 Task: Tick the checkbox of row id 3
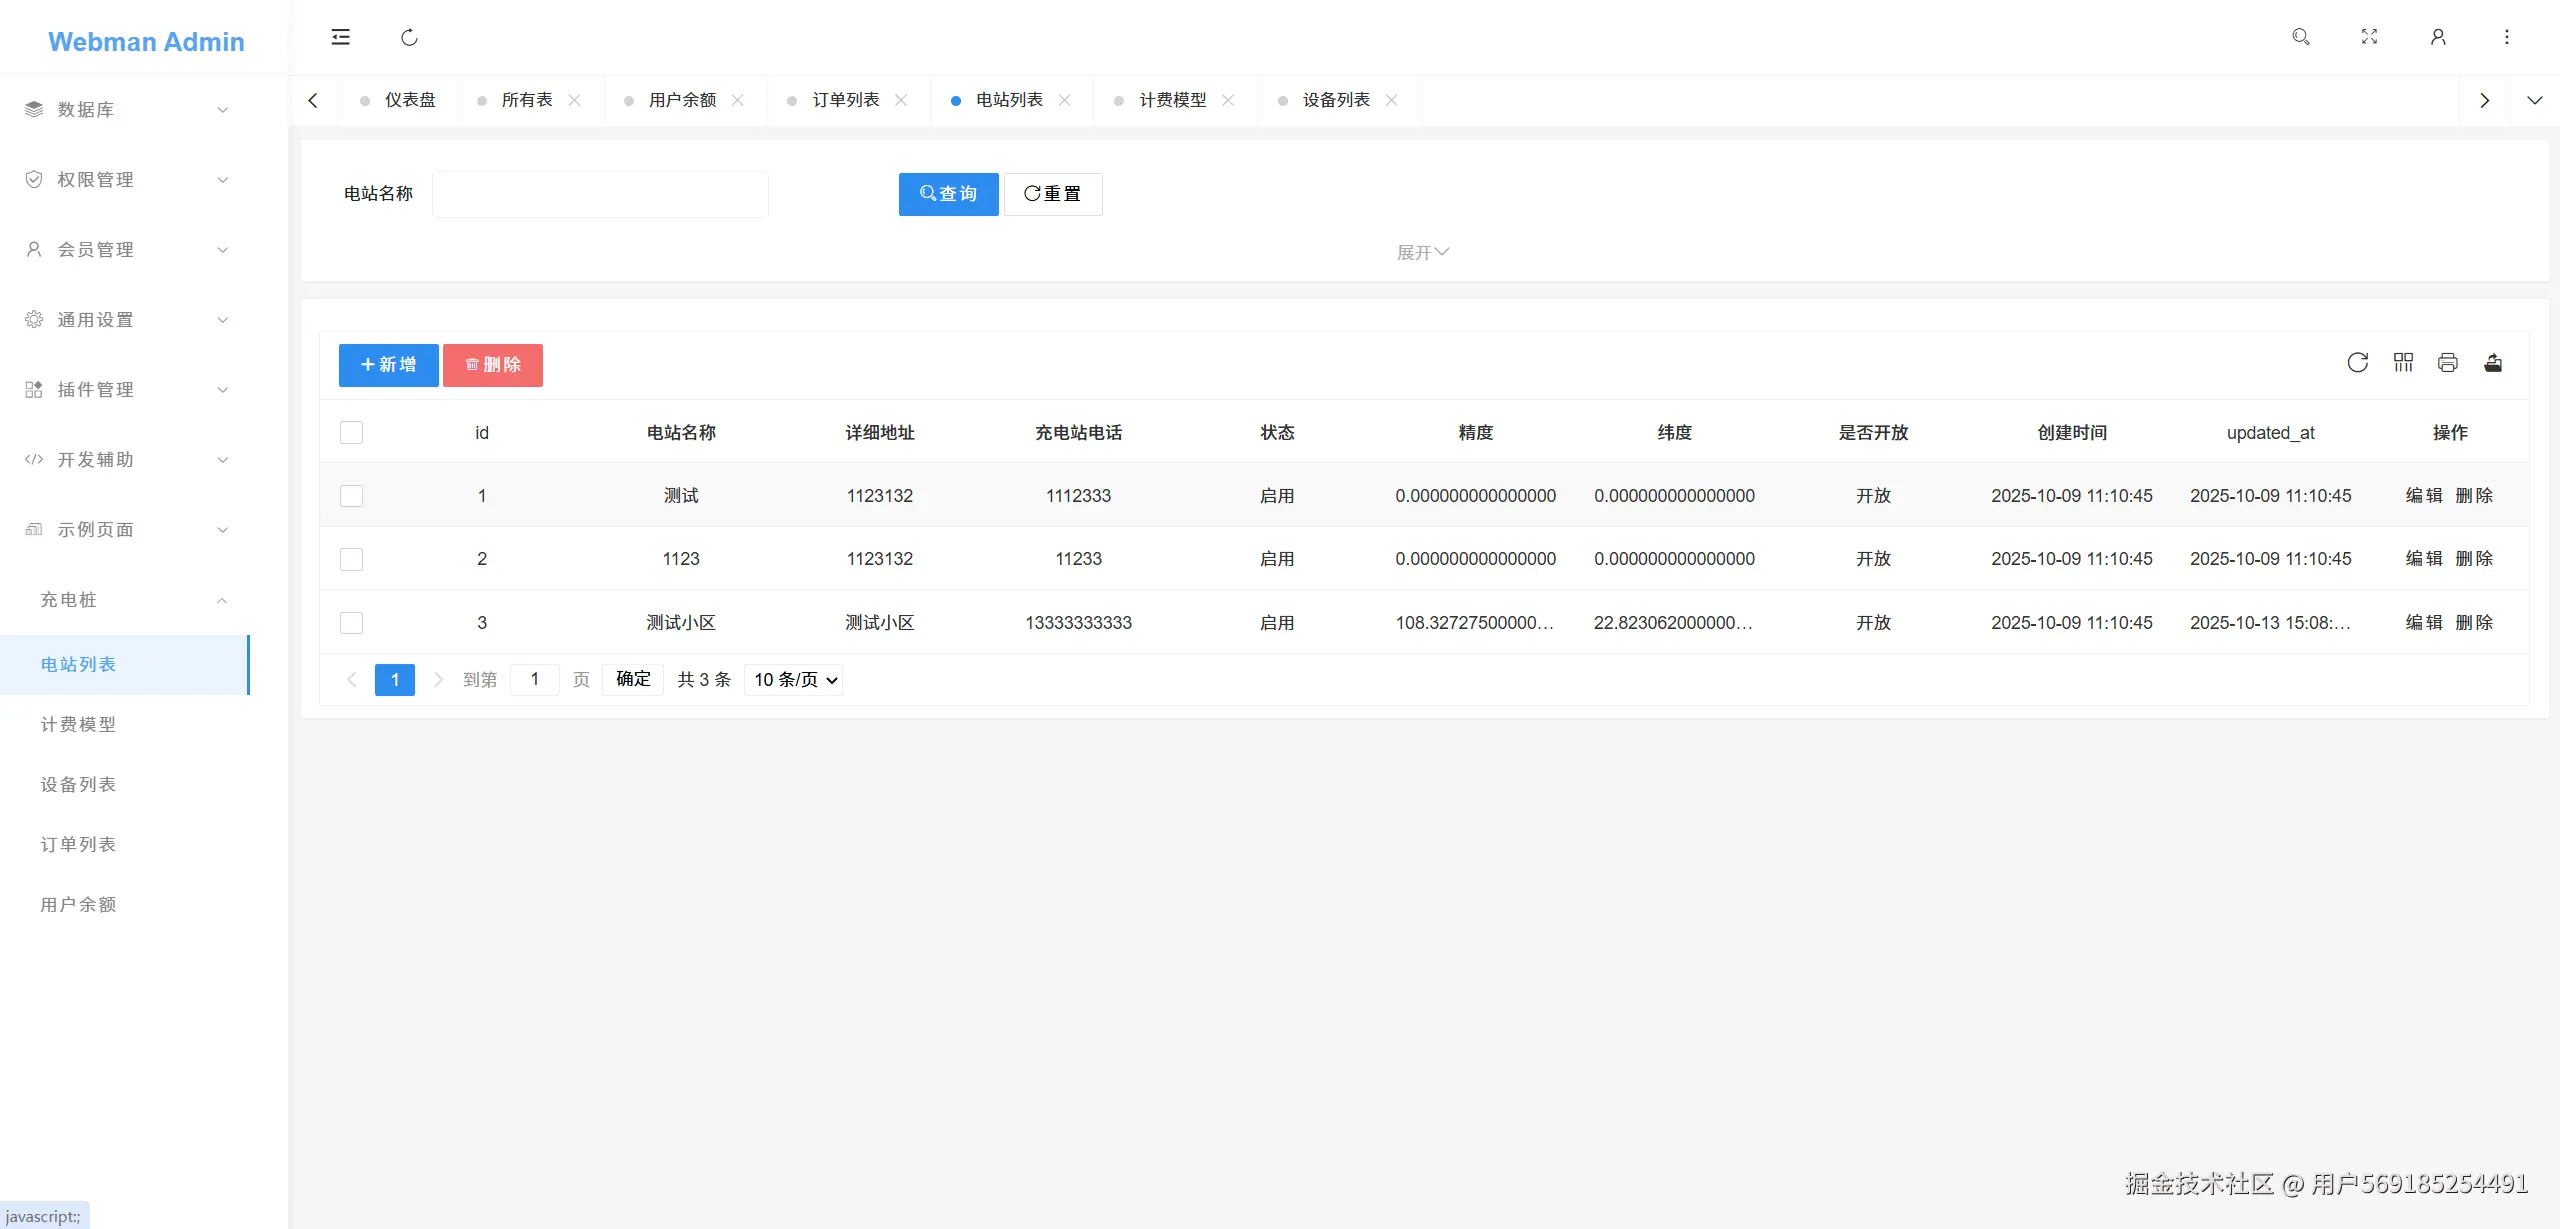pos(351,622)
